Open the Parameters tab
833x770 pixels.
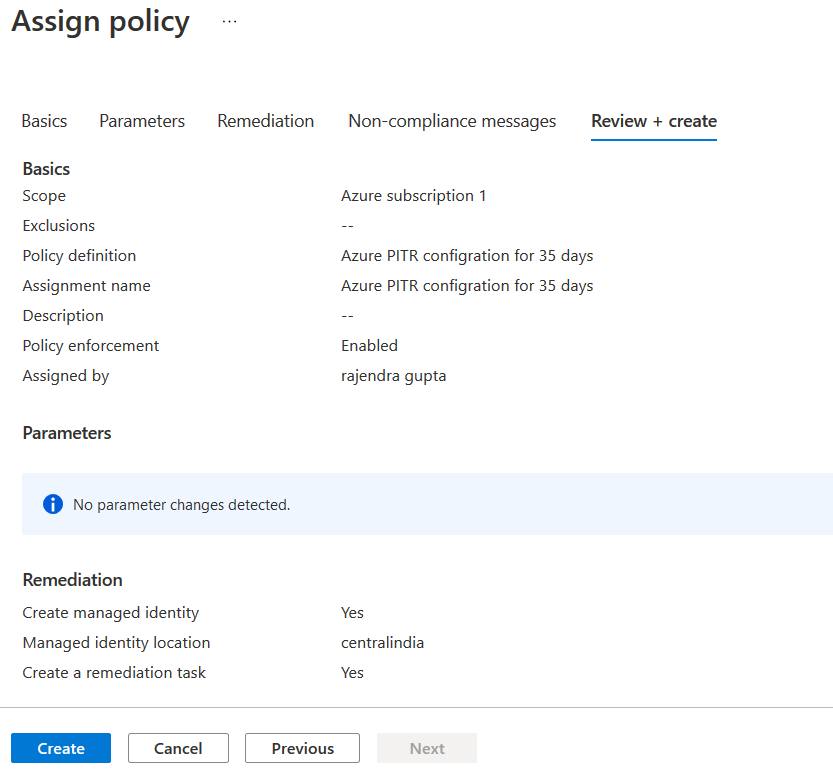click(x=142, y=121)
